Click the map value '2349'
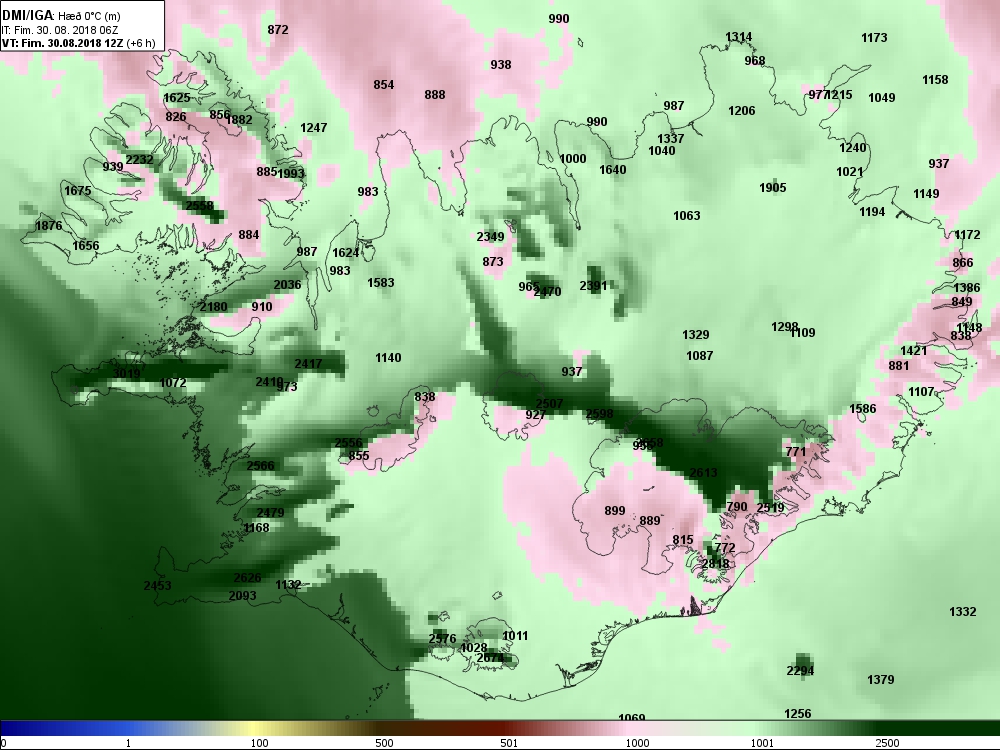Image resolution: width=1000 pixels, height=750 pixels. click(x=490, y=237)
